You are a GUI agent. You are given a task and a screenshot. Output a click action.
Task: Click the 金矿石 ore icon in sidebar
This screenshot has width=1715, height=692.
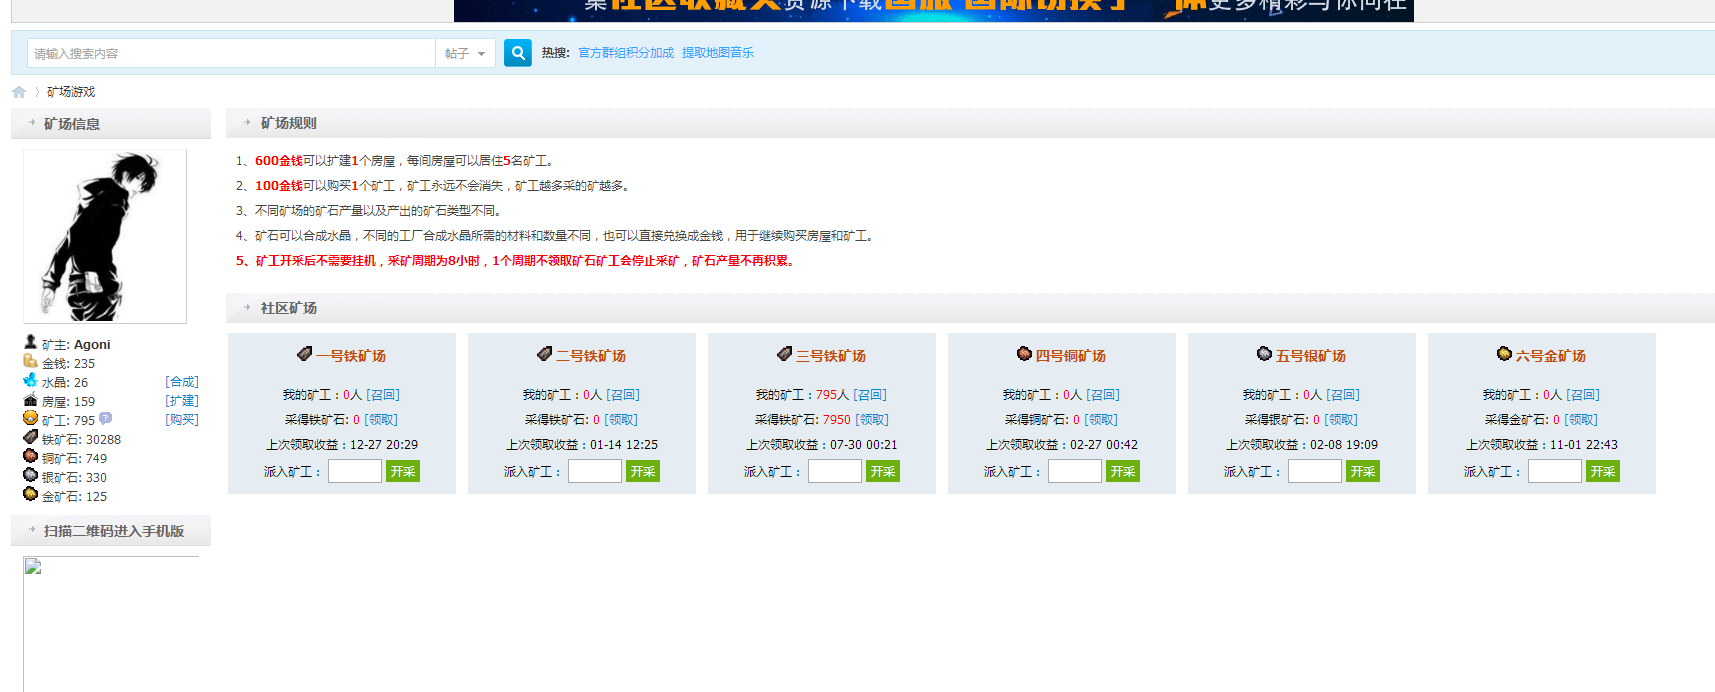(30, 494)
